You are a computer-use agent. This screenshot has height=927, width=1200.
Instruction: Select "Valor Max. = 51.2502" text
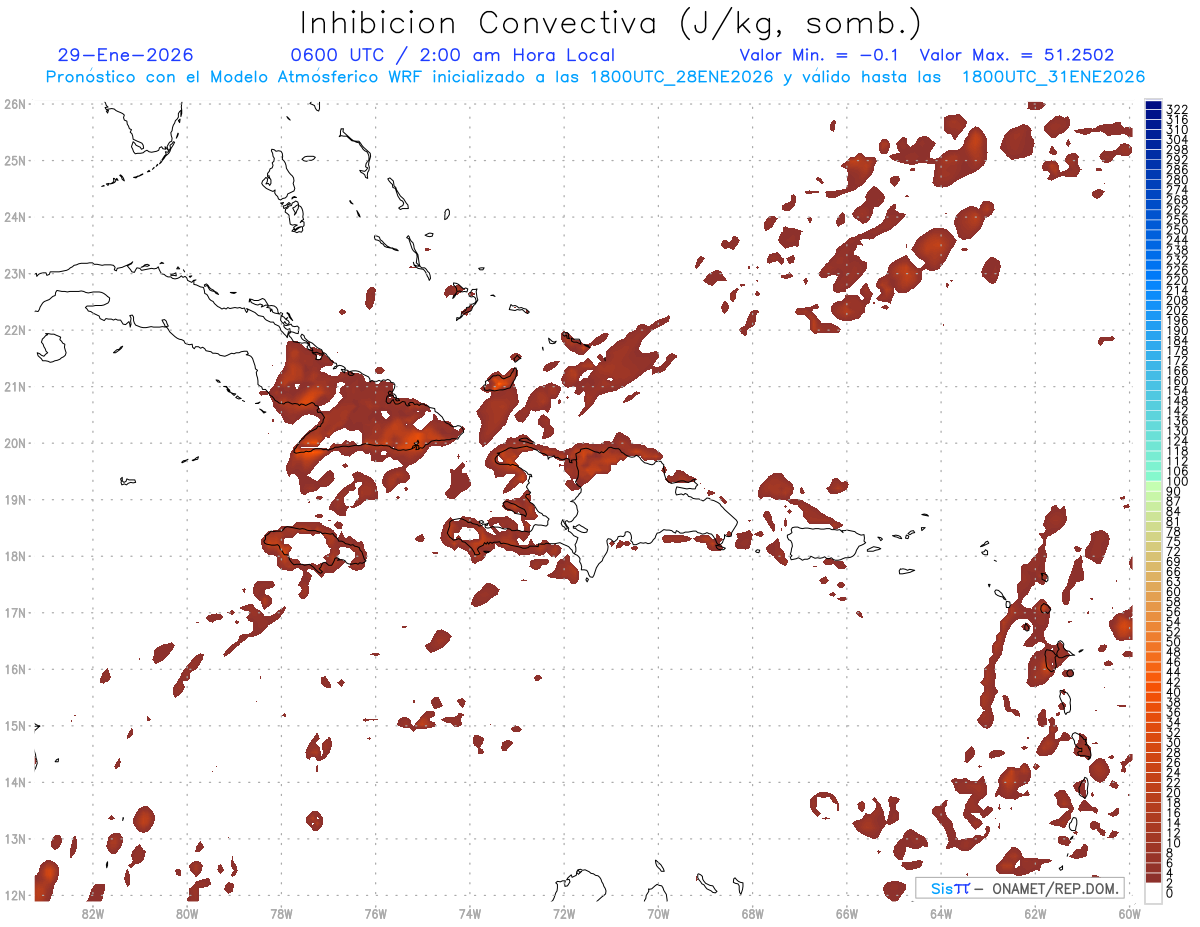(x=1017, y=55)
